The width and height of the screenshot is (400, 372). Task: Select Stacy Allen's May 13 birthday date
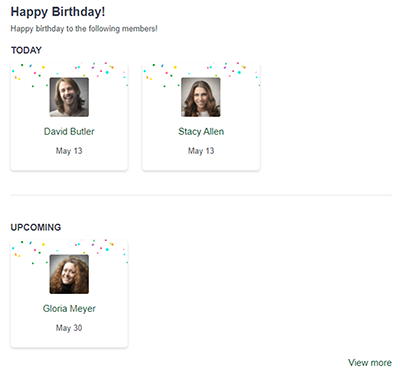pyautogui.click(x=201, y=151)
